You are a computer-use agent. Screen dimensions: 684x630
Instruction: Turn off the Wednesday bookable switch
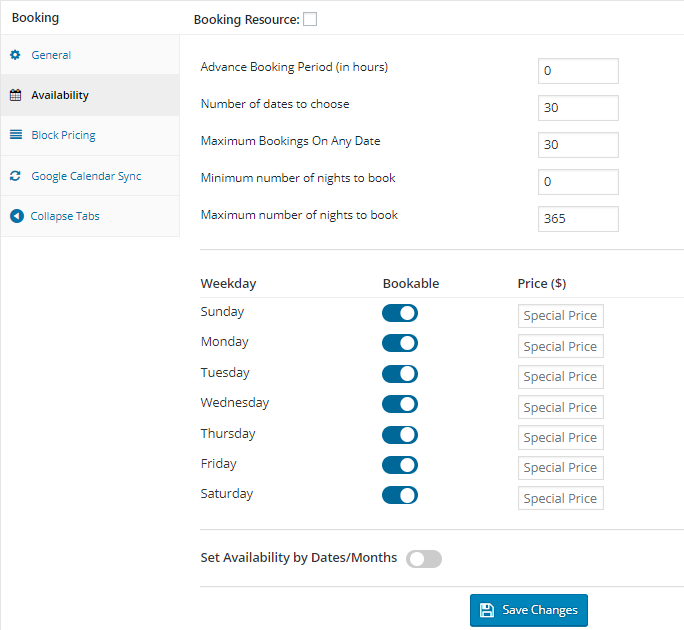point(400,404)
